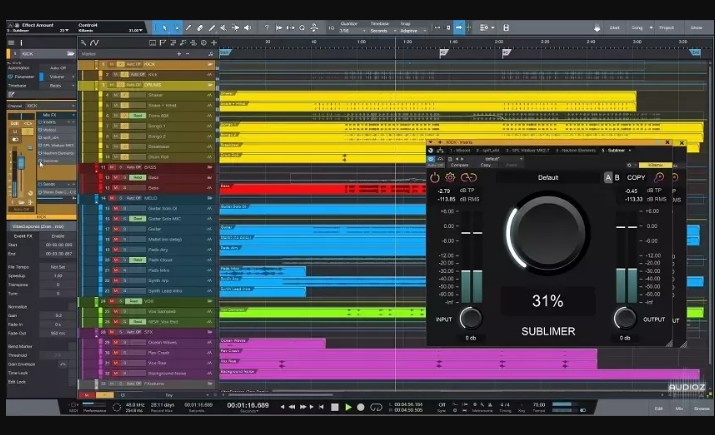Viewport: 715px width, 435px height.
Task: Select the Eraser tool
Action: pos(200,28)
